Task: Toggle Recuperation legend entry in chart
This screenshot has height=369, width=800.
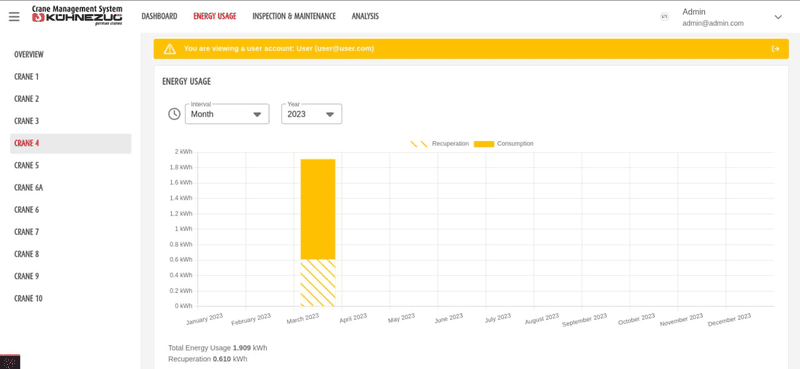Action: 439,144
